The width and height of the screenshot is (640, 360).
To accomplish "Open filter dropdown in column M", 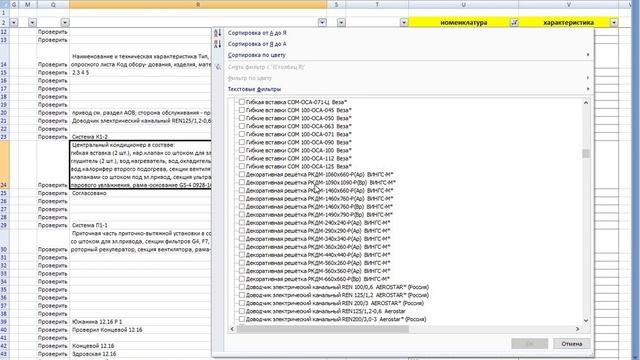I will [32, 23].
